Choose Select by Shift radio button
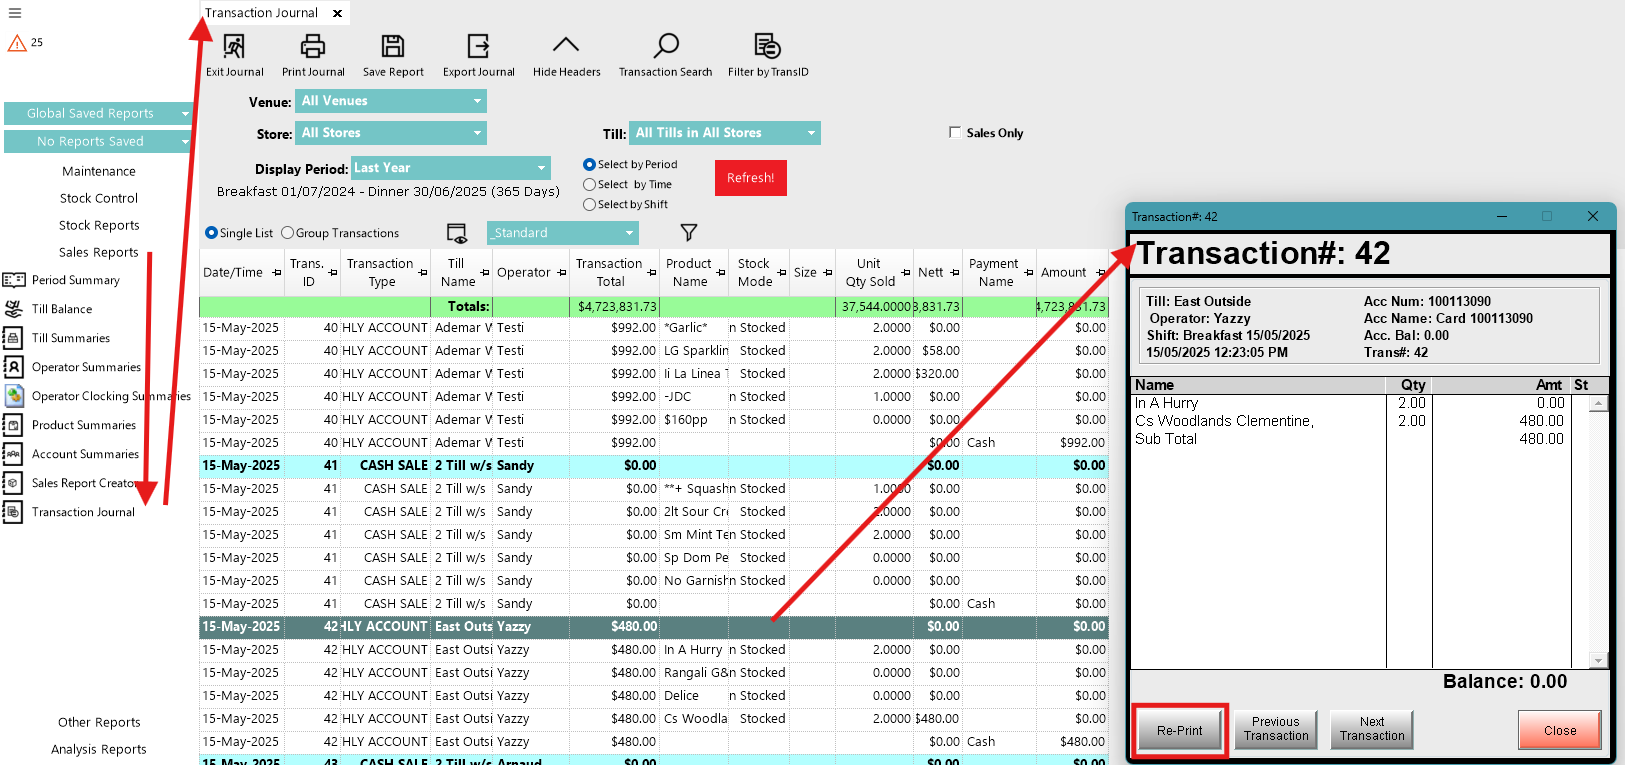1625x765 pixels. (x=589, y=205)
